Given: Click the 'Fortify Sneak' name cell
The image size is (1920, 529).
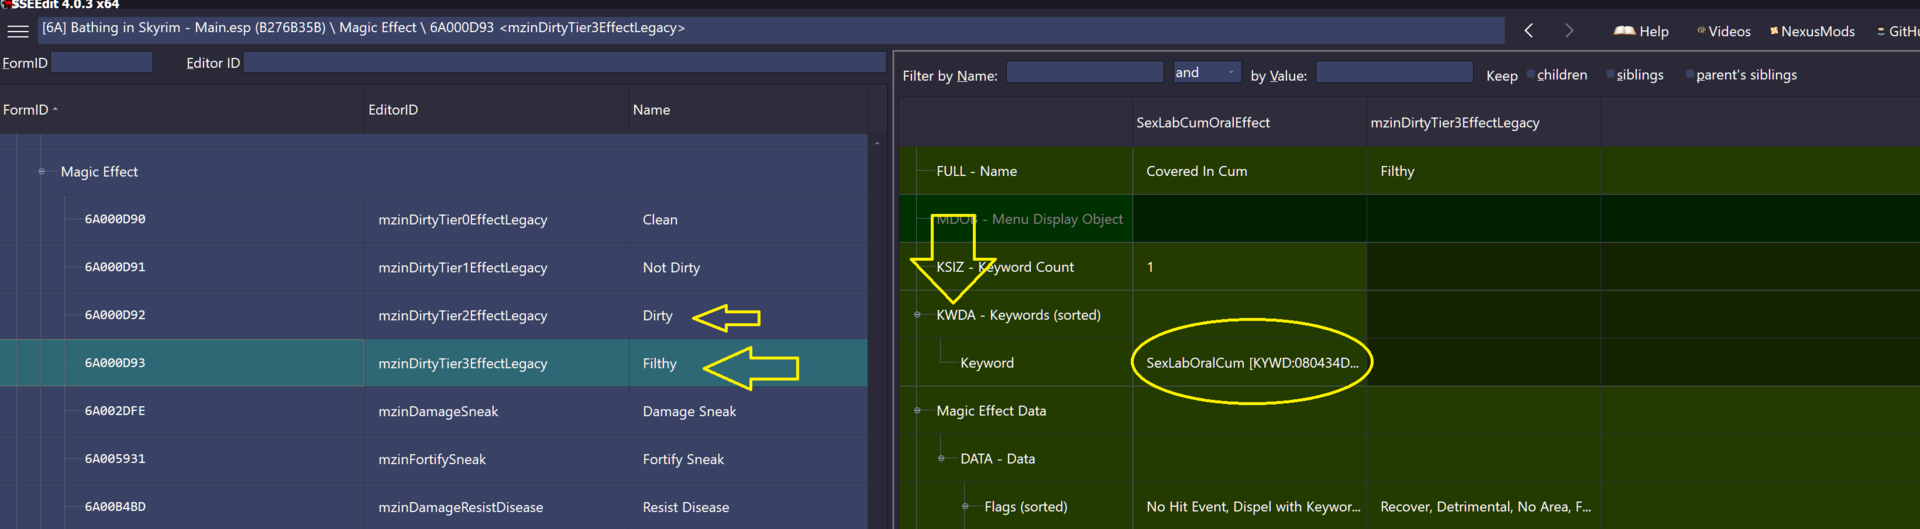Looking at the screenshot, I should pos(749,459).
